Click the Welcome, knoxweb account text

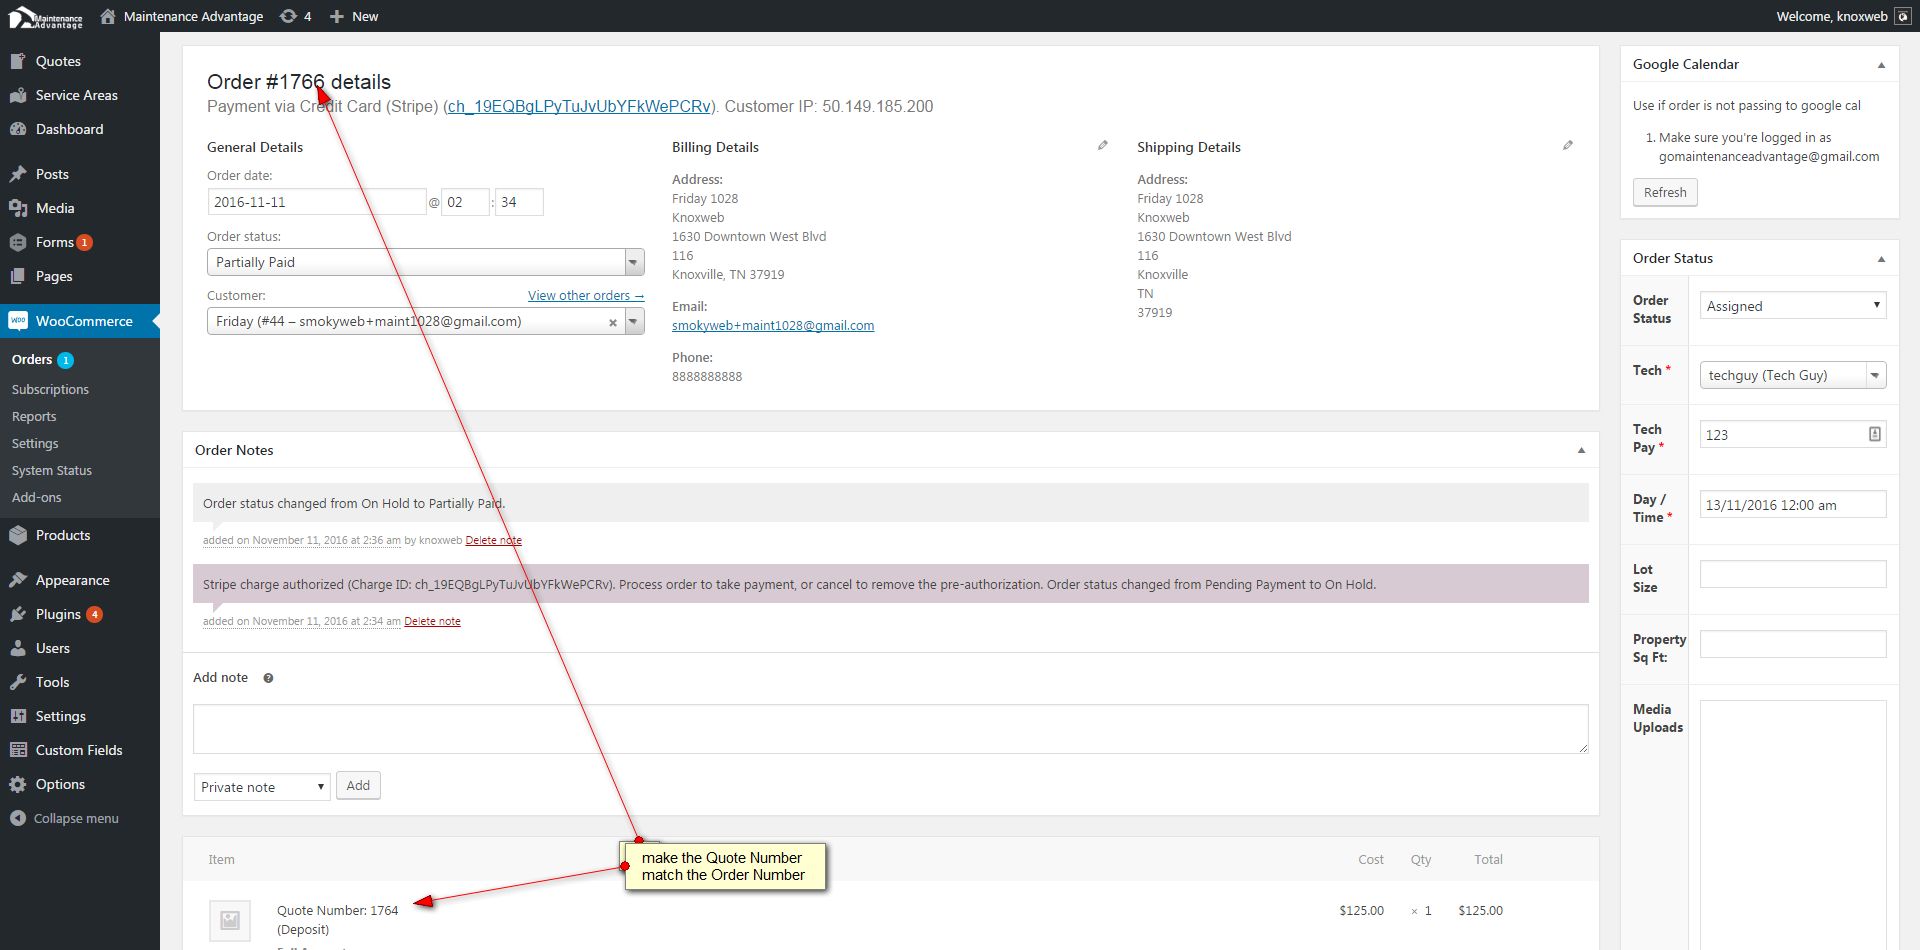[1832, 16]
